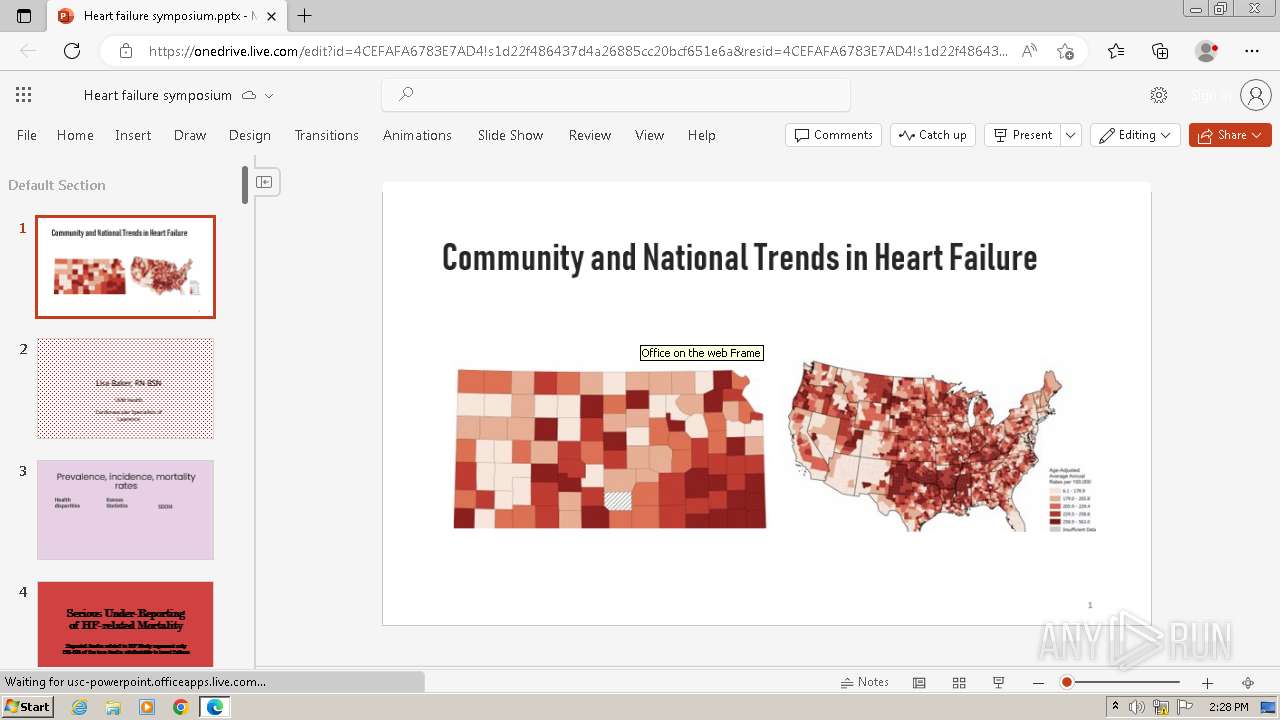This screenshot has height=720, width=1280.
Task: Click the browser address bar URL
Action: click(578, 51)
